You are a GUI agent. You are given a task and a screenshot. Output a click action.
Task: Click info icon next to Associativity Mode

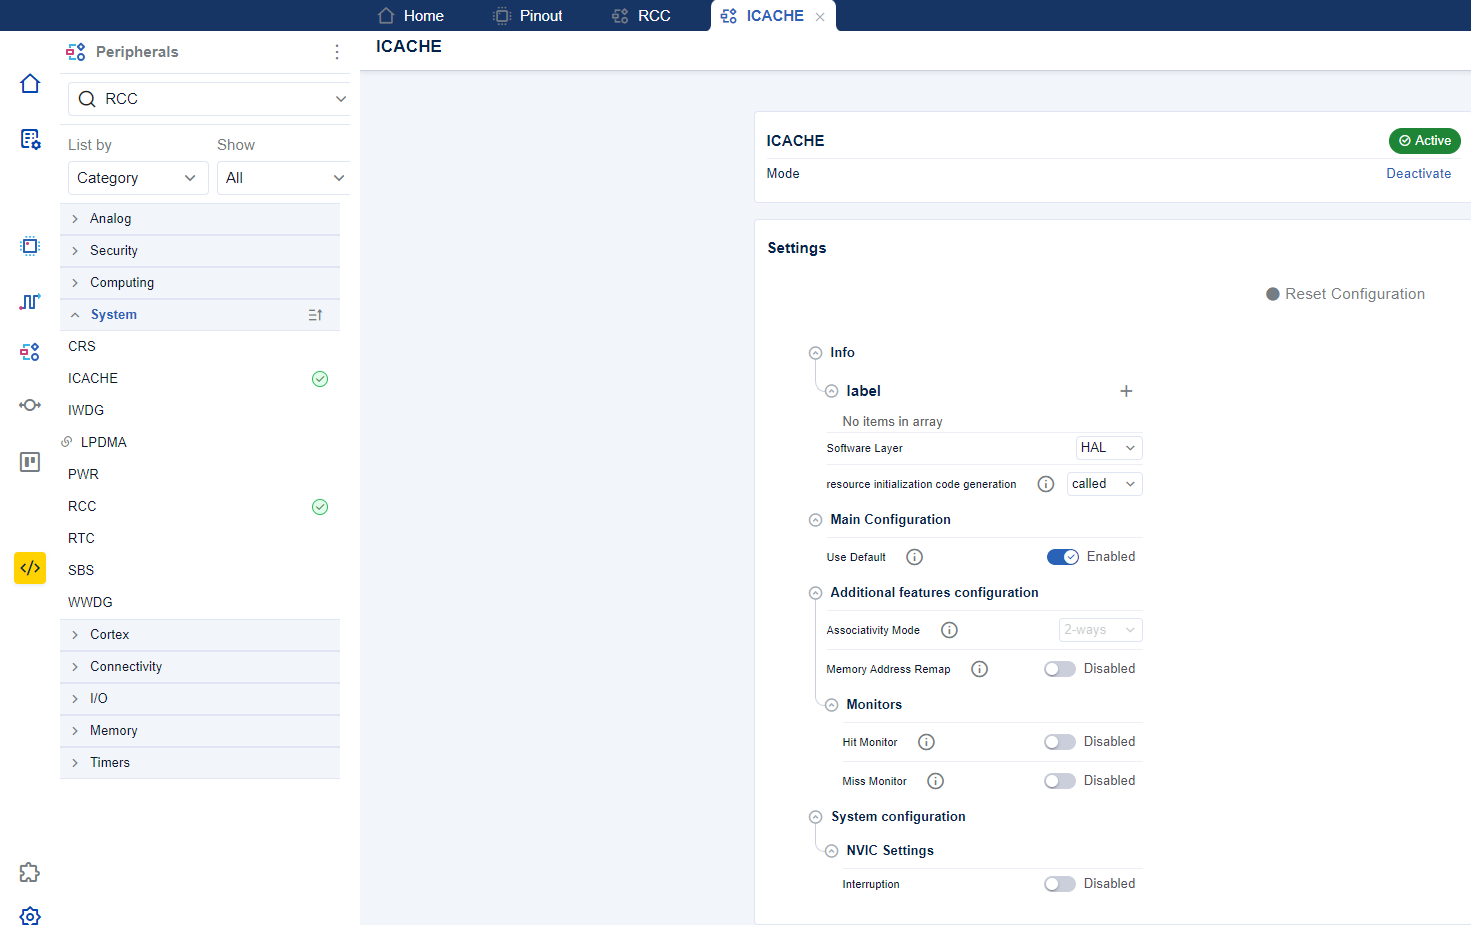[x=949, y=630]
